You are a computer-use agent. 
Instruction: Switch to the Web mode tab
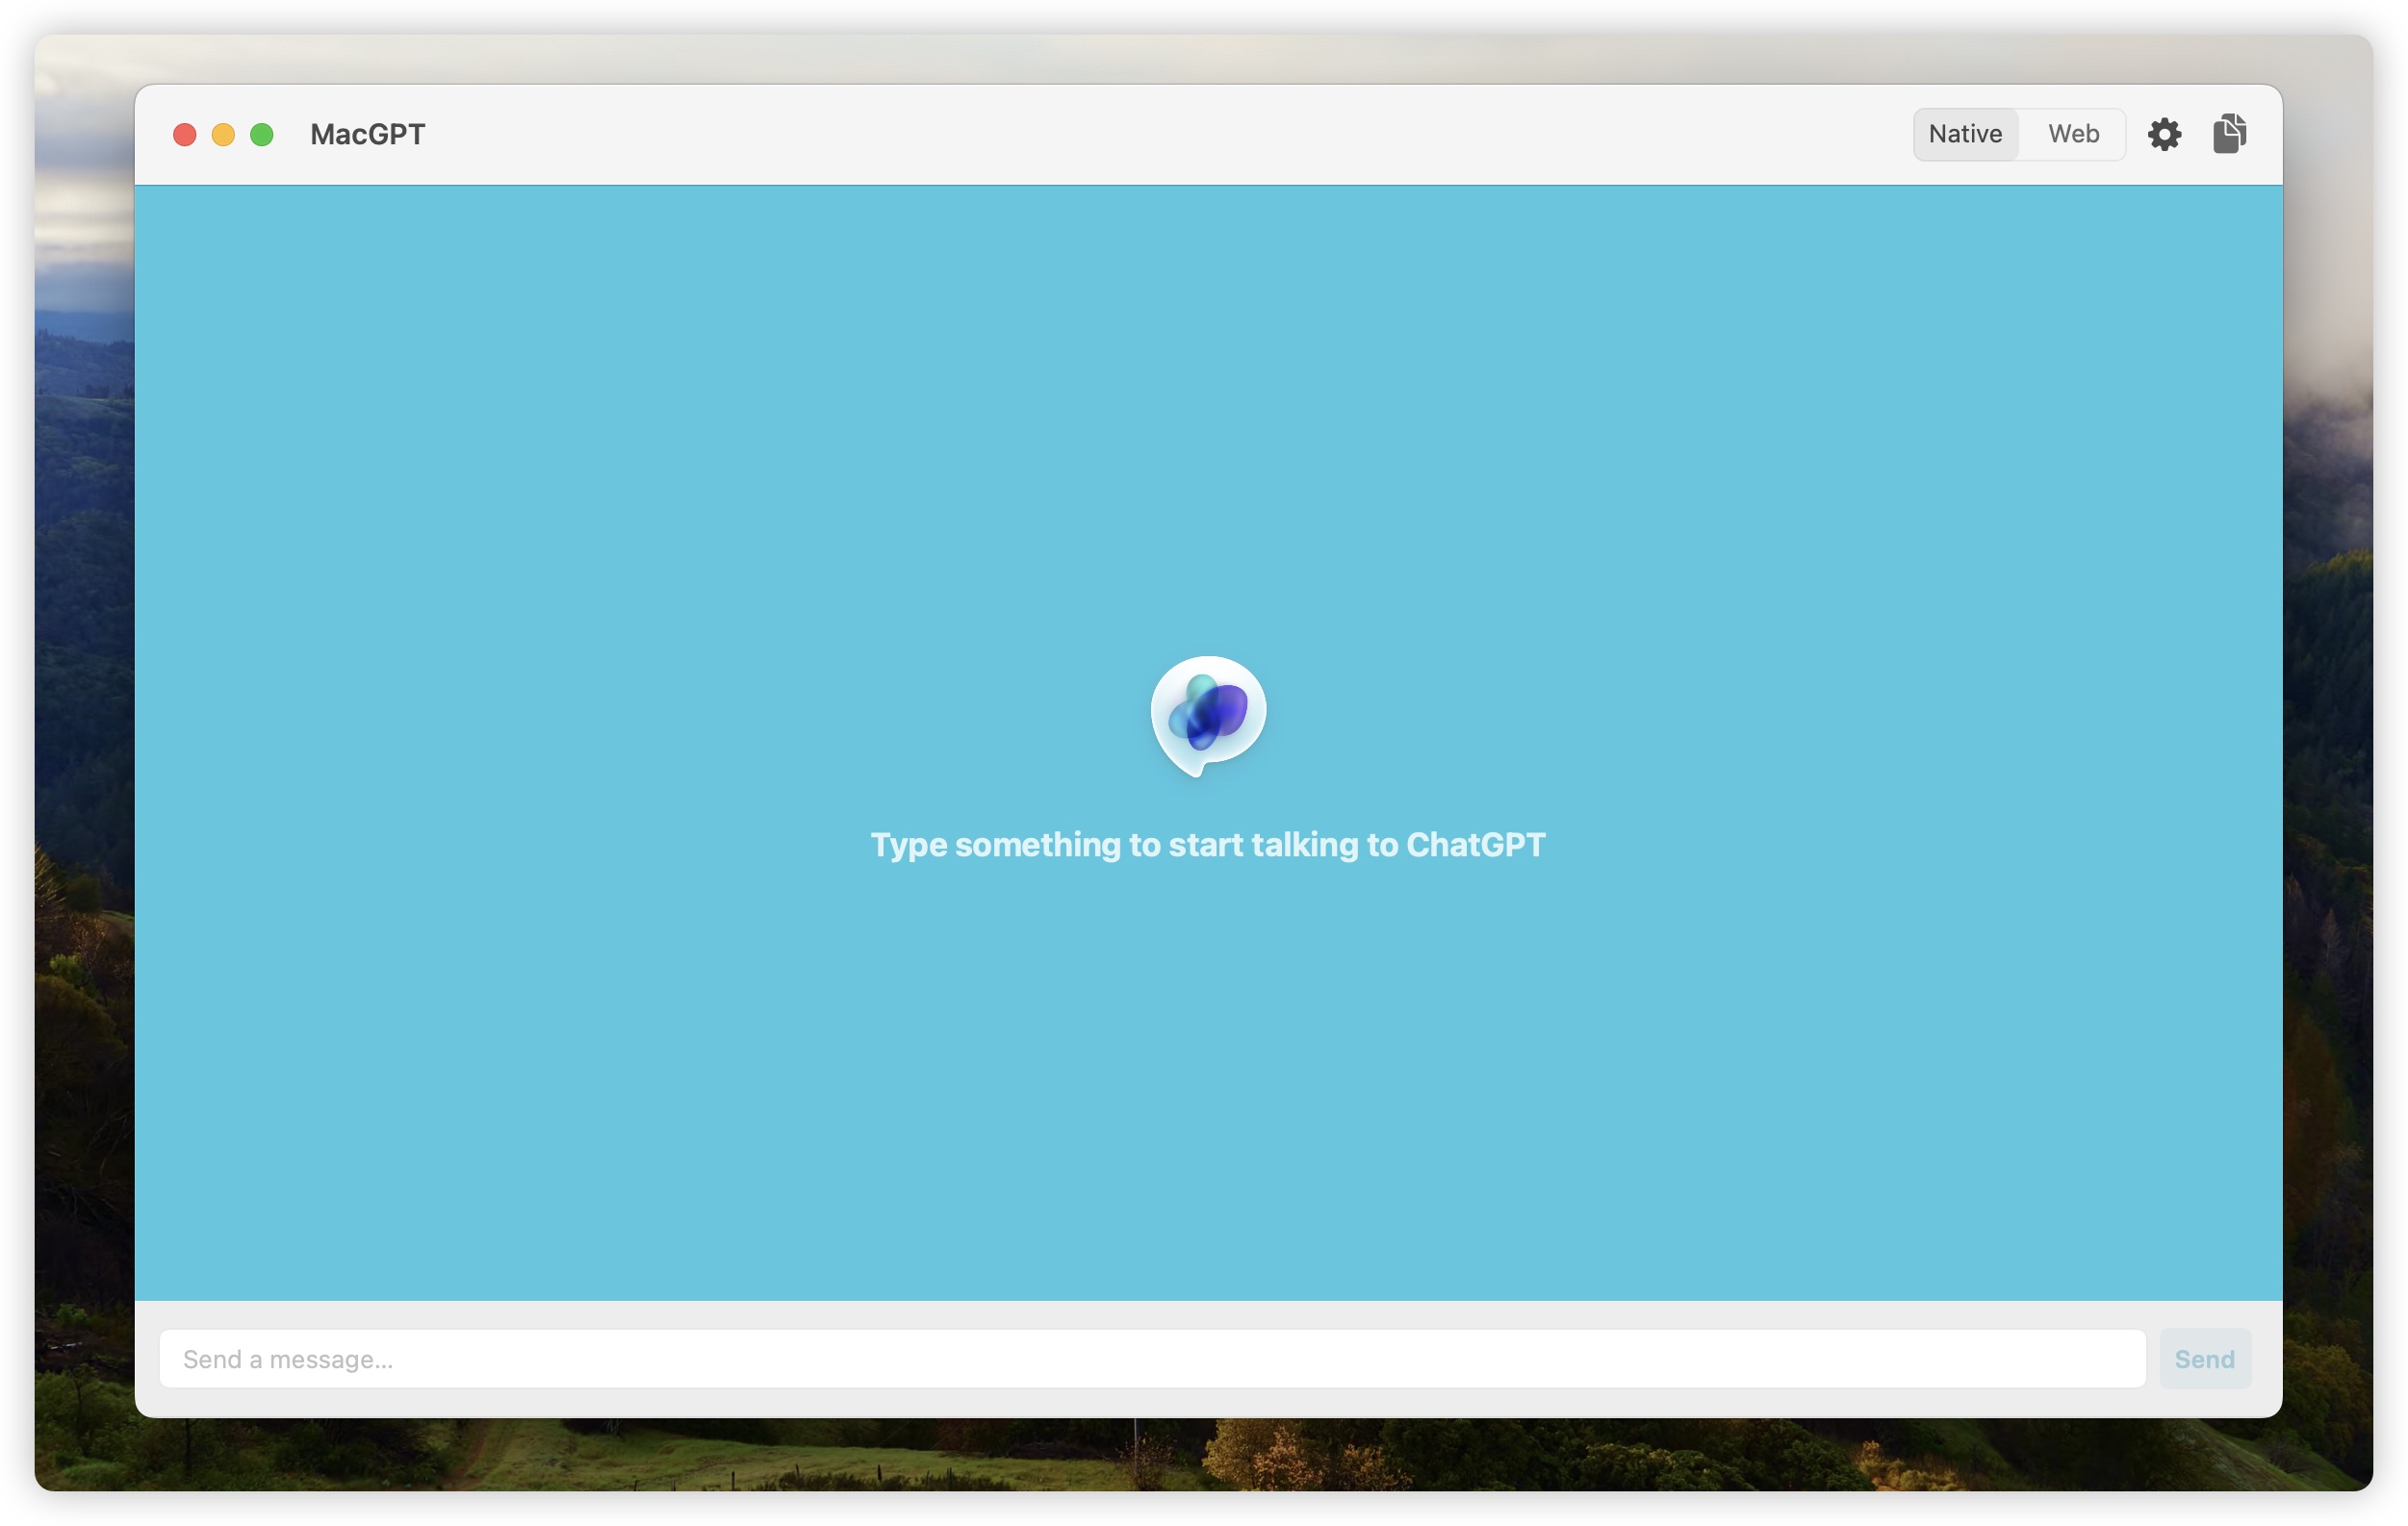pyautogui.click(x=2073, y=134)
